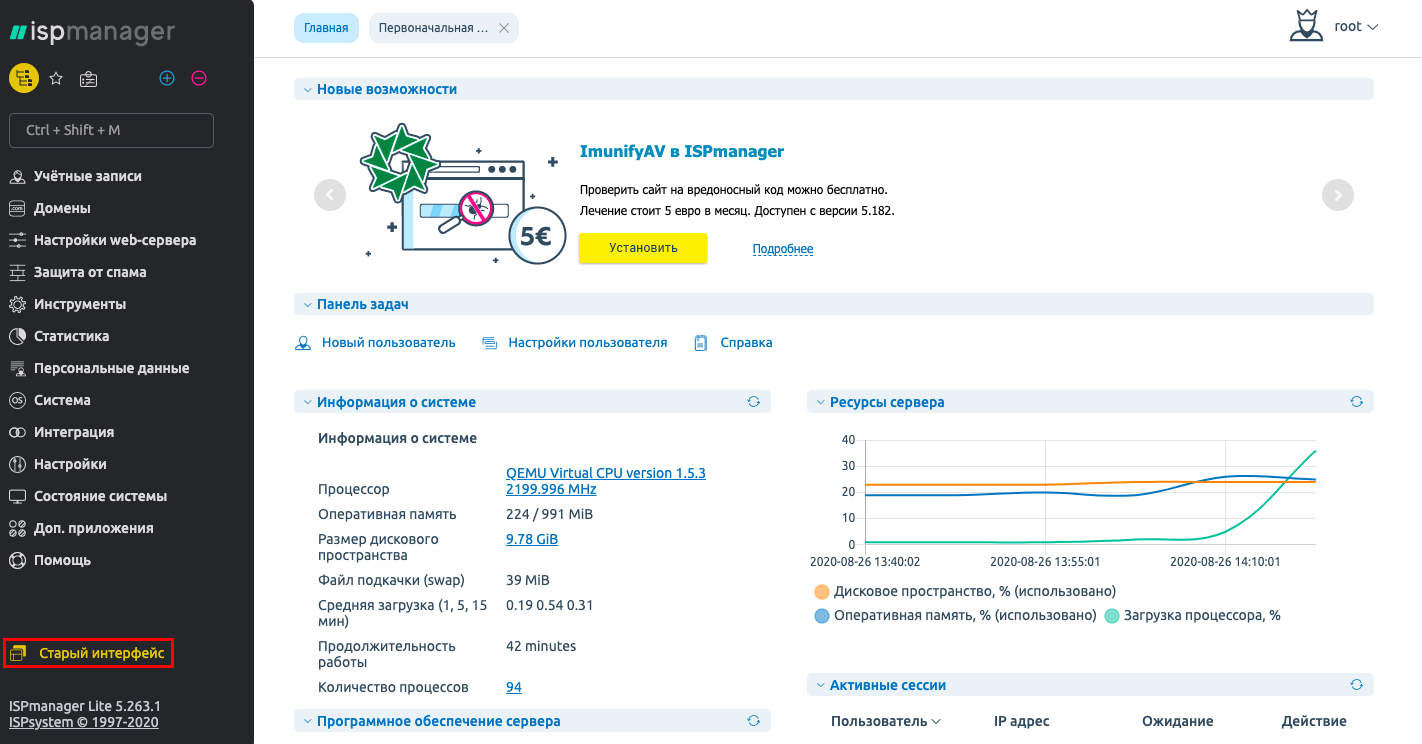Go to Настройки web-сервера

tap(115, 240)
